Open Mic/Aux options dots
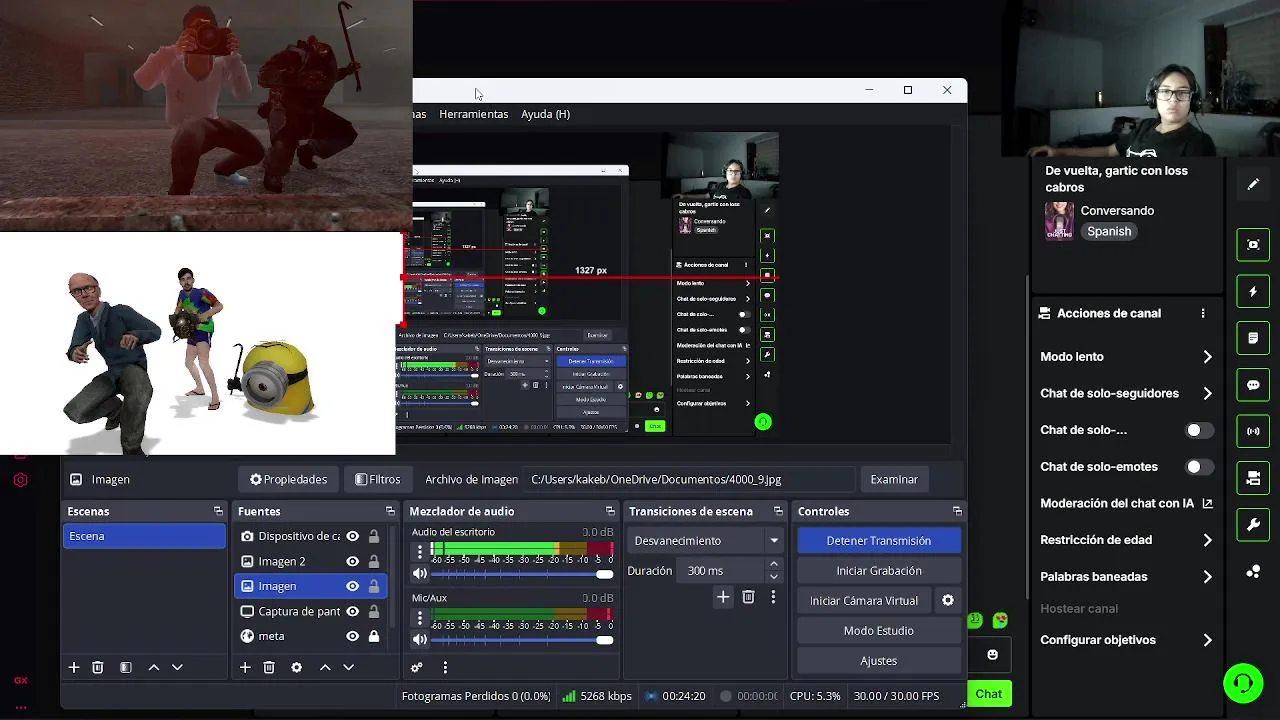 coord(420,617)
